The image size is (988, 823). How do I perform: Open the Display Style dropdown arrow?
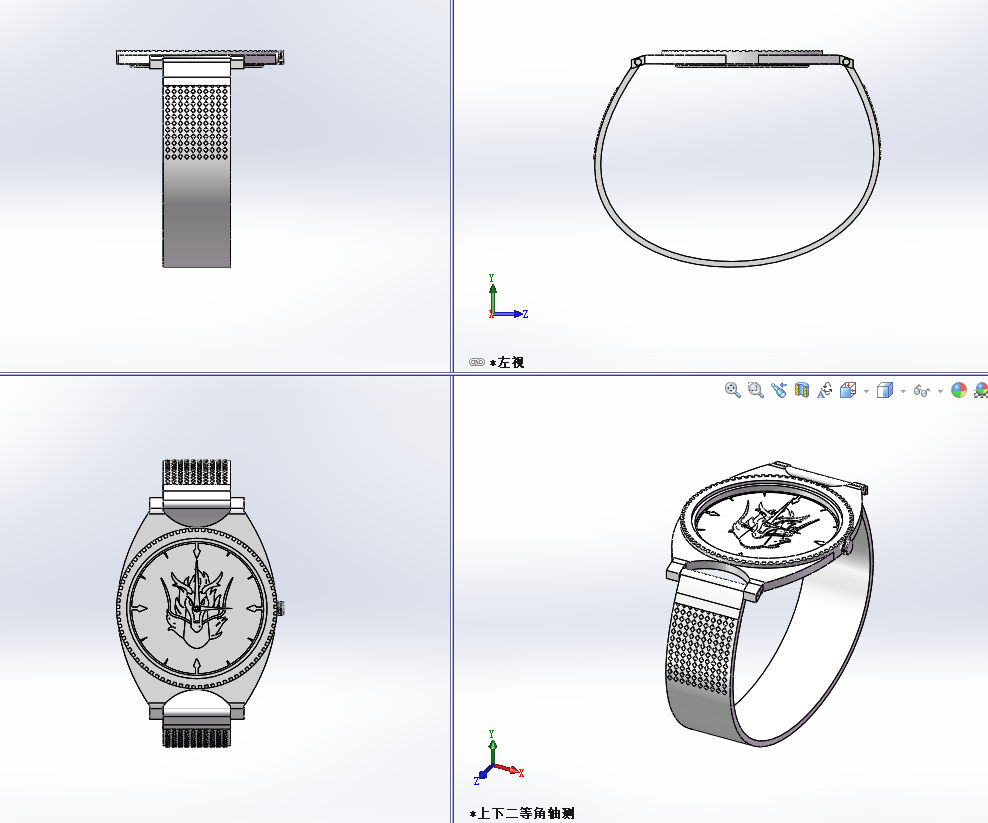pos(904,391)
